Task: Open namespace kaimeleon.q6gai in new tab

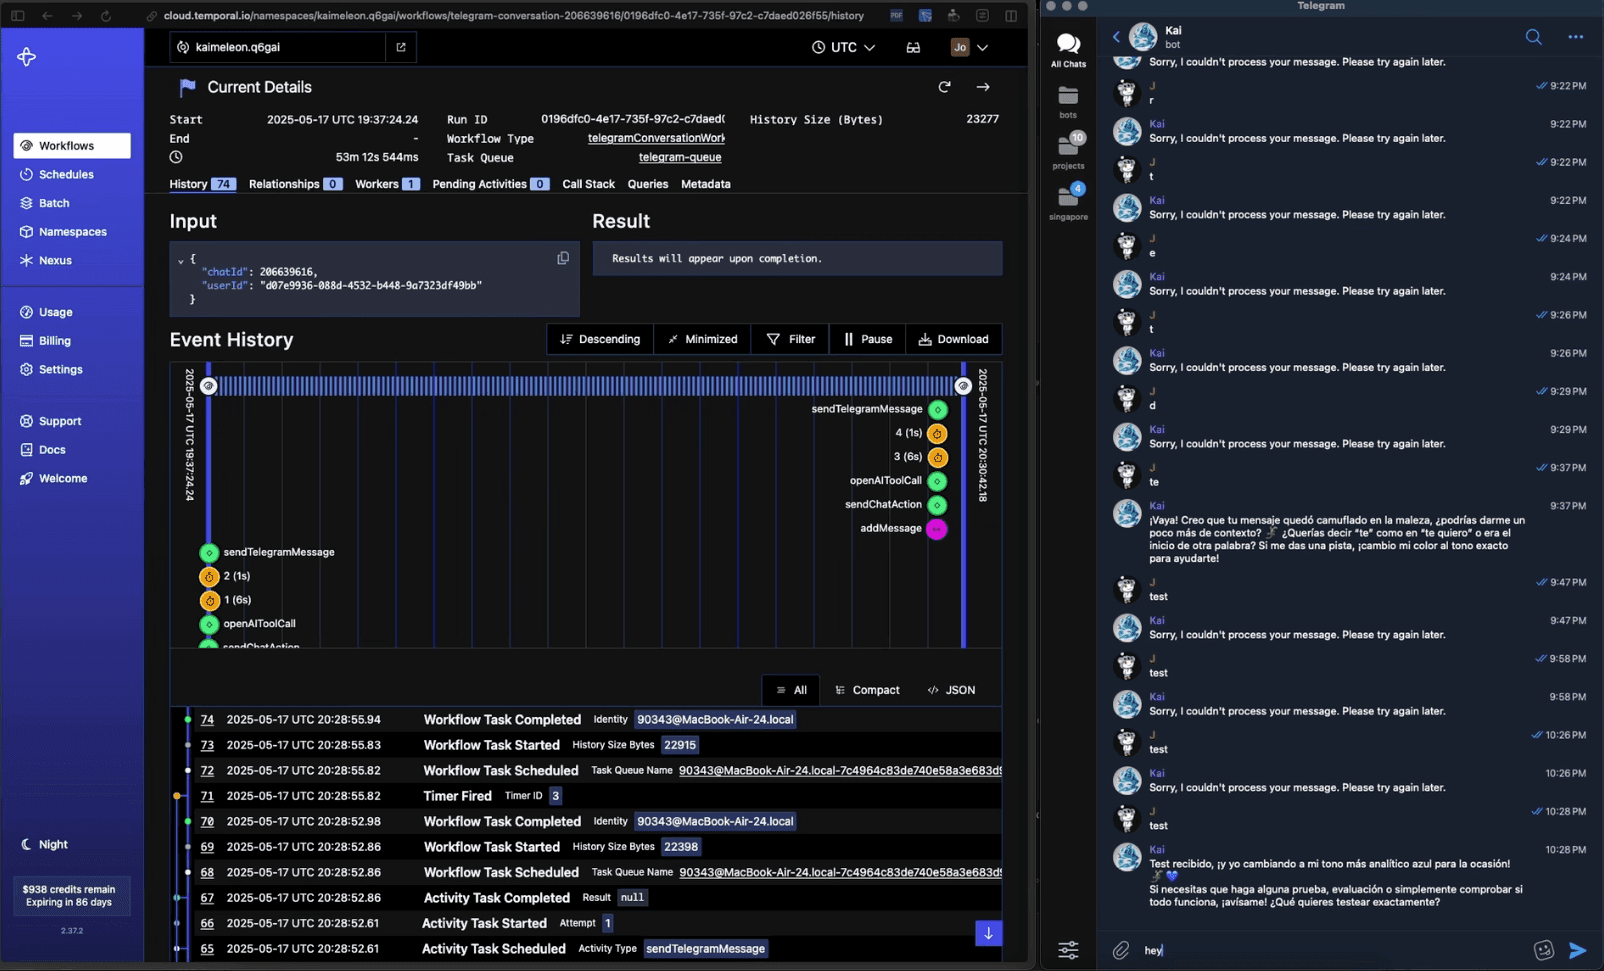Action: coord(401,47)
